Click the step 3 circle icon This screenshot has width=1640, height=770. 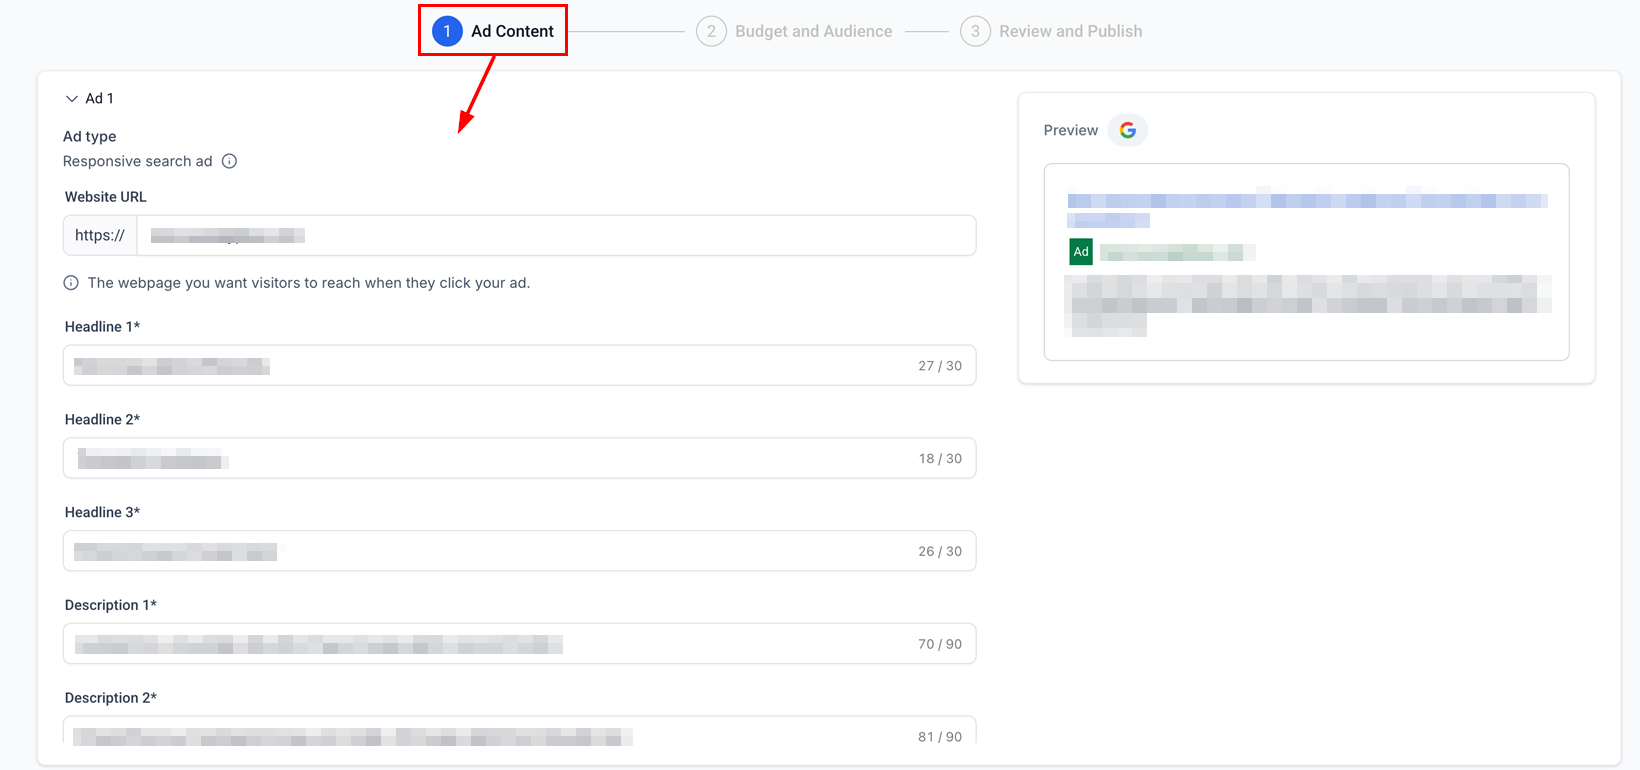click(x=975, y=31)
